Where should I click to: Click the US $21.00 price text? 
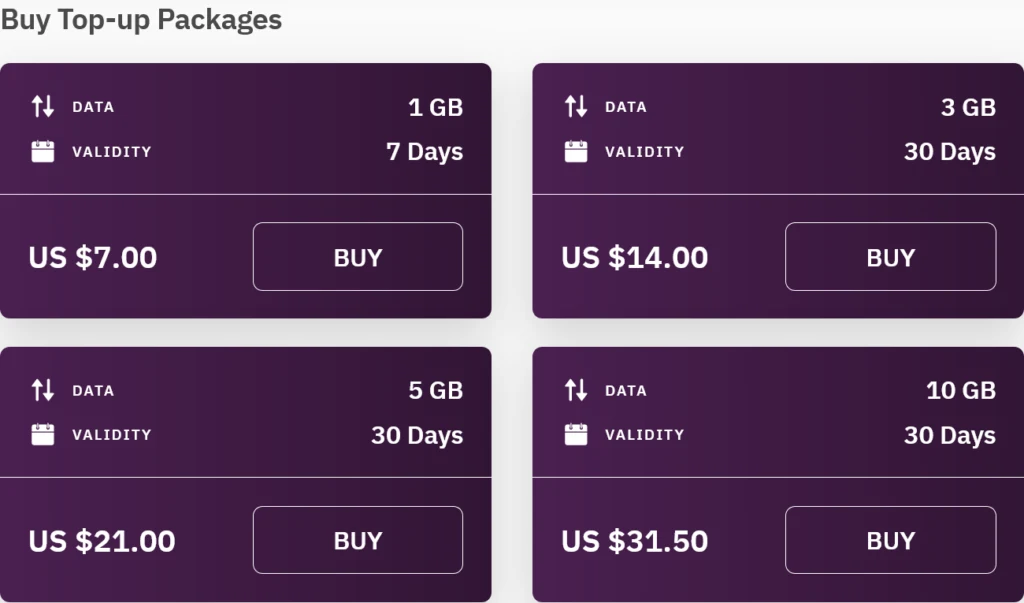point(102,541)
